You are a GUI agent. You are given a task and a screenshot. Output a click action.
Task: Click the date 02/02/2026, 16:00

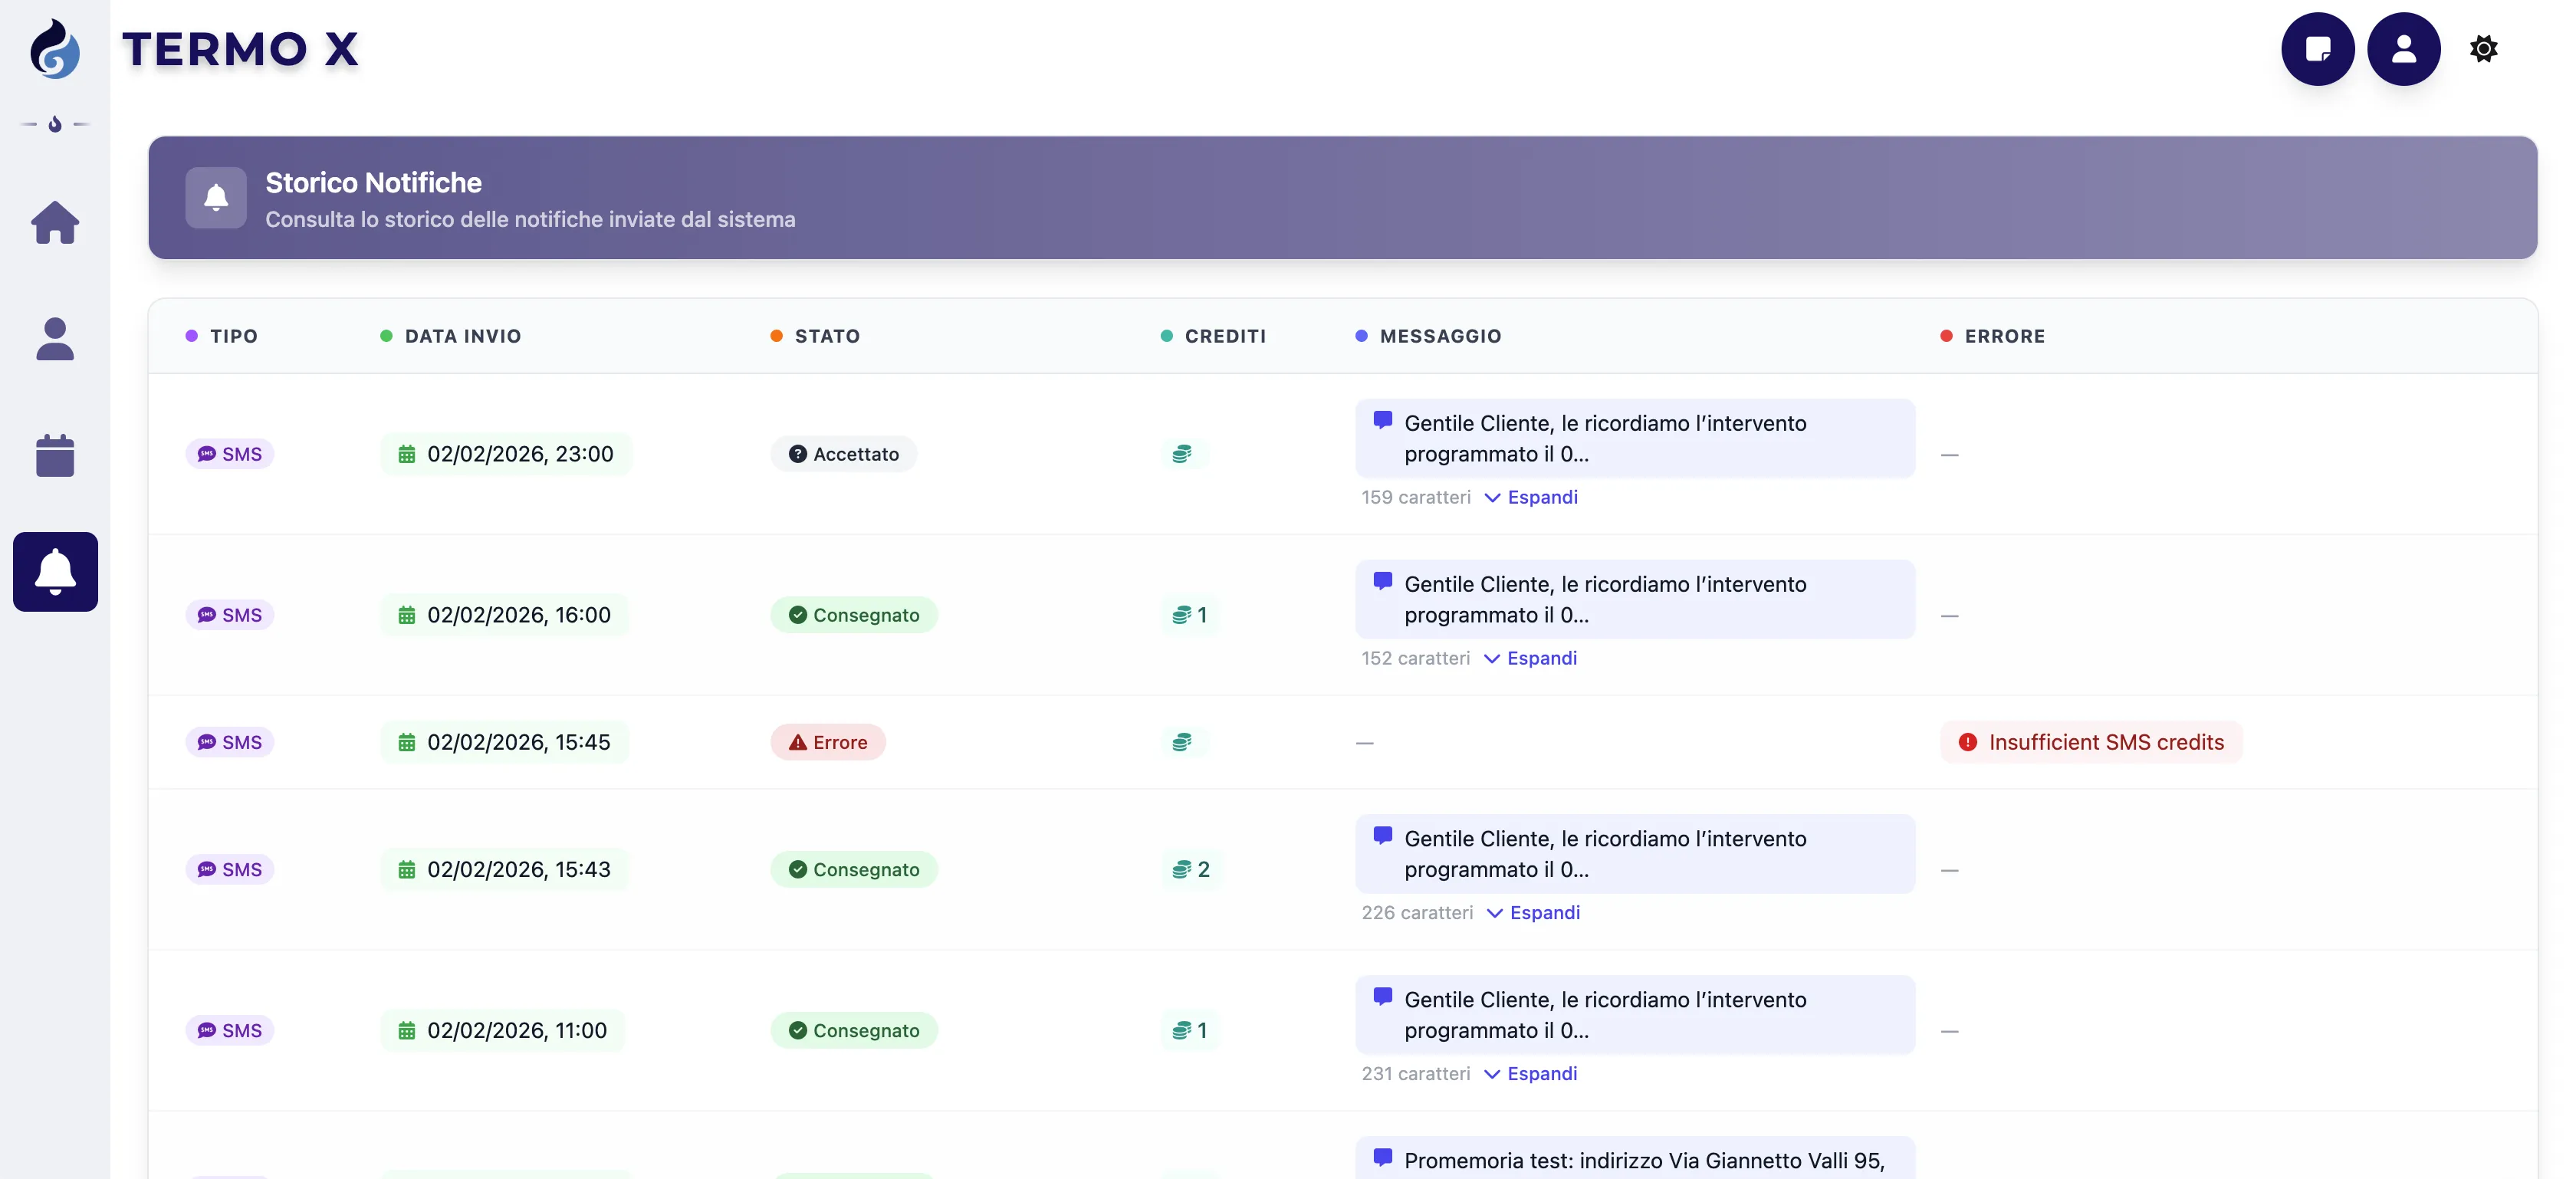click(x=505, y=615)
